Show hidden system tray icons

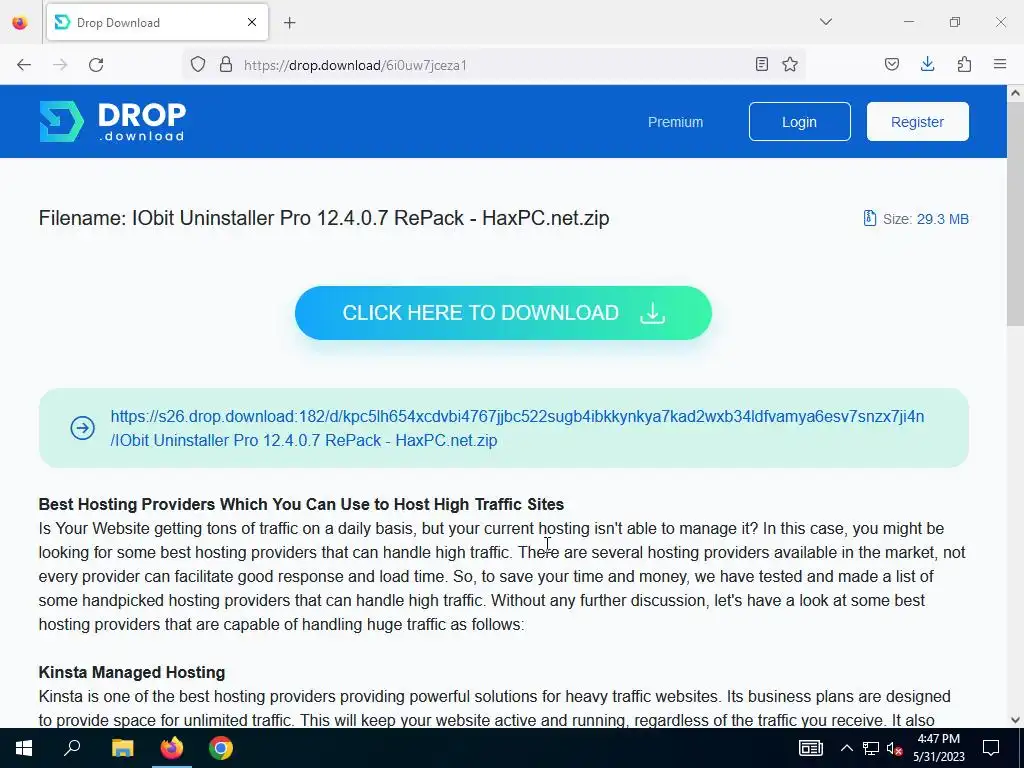click(x=846, y=748)
